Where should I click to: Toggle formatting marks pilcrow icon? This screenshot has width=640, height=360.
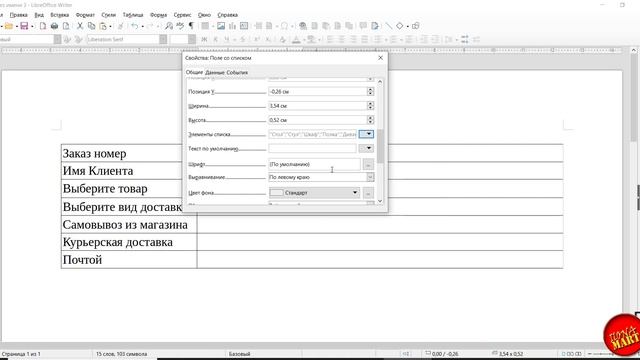tap(191, 26)
